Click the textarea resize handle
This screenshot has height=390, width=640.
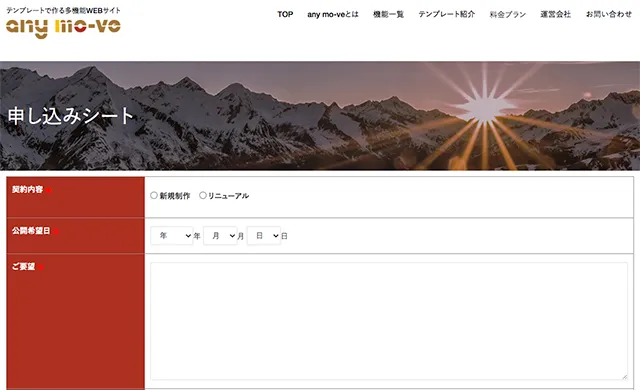click(624, 377)
